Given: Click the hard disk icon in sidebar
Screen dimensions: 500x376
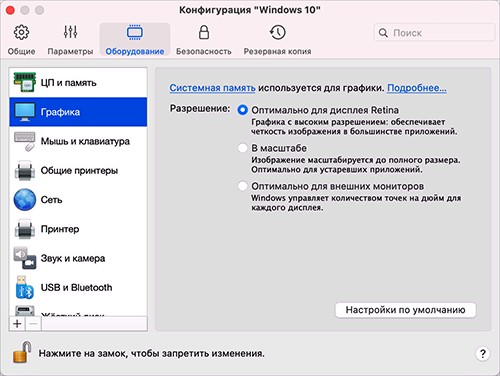Looking at the screenshot, I should [x=25, y=311].
